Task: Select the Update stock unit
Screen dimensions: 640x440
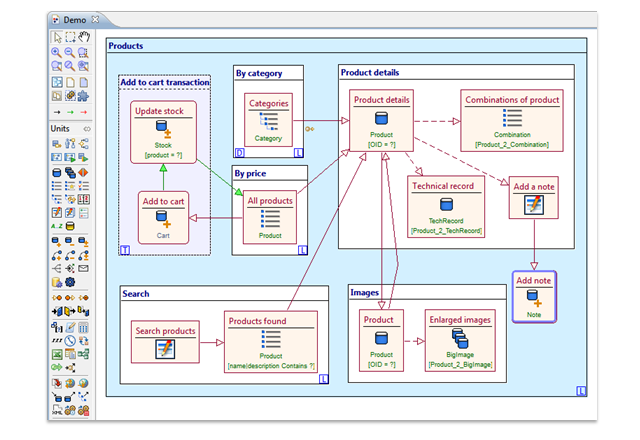Action: point(163,132)
